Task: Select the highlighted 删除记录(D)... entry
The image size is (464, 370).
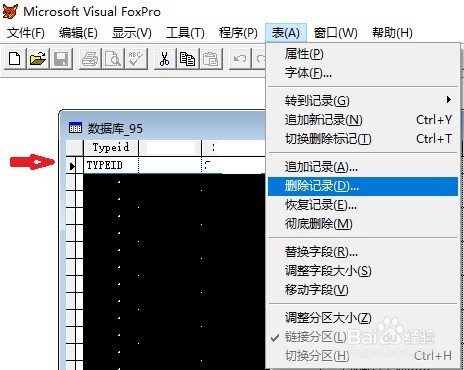Action: tap(363, 186)
